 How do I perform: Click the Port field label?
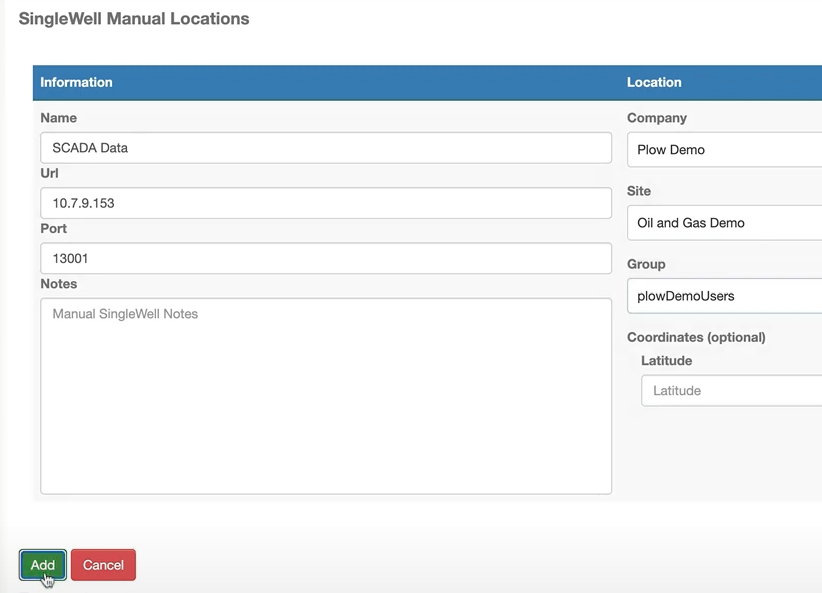53,229
